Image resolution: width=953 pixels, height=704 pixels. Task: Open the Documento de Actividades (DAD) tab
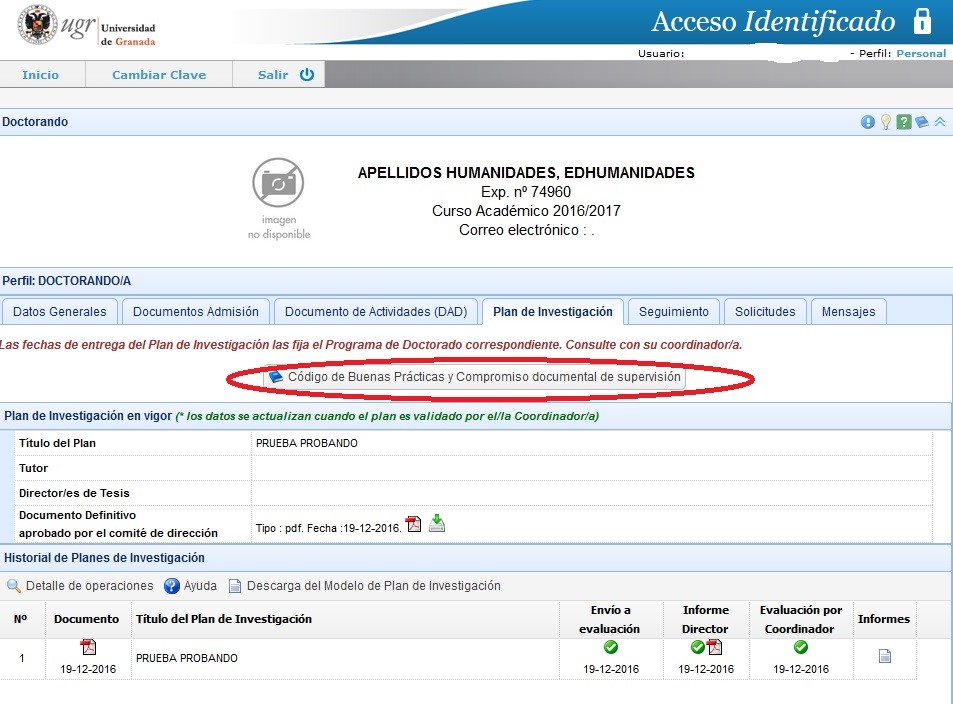pyautogui.click(x=376, y=312)
